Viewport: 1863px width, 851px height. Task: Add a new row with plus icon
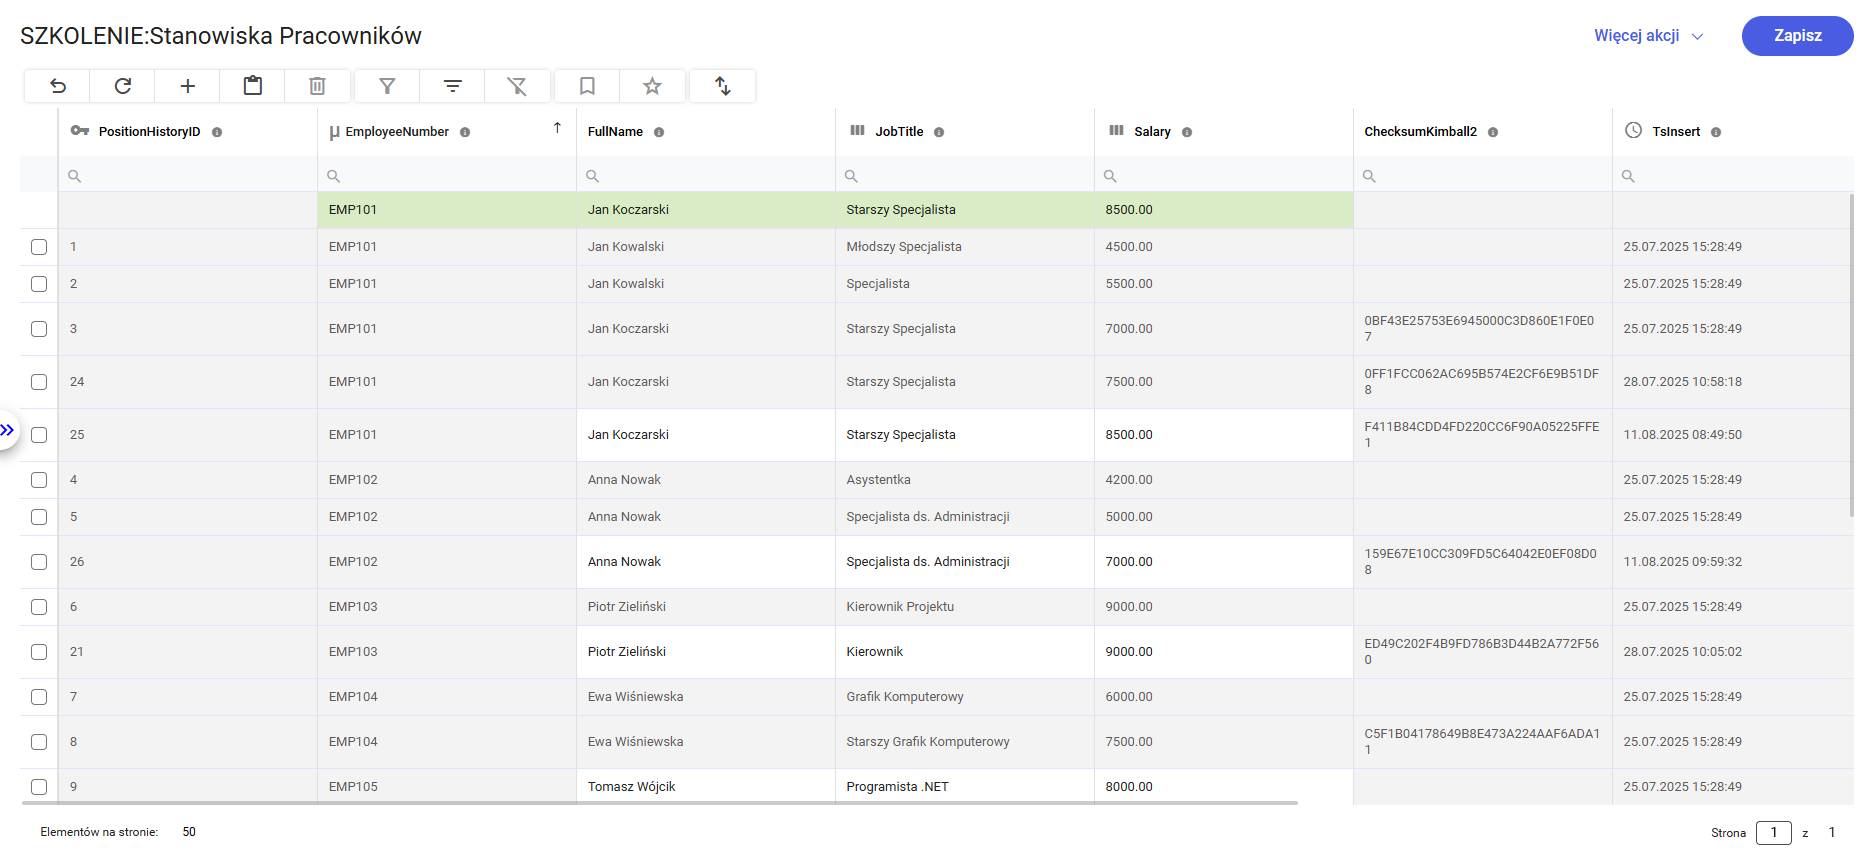(x=188, y=86)
